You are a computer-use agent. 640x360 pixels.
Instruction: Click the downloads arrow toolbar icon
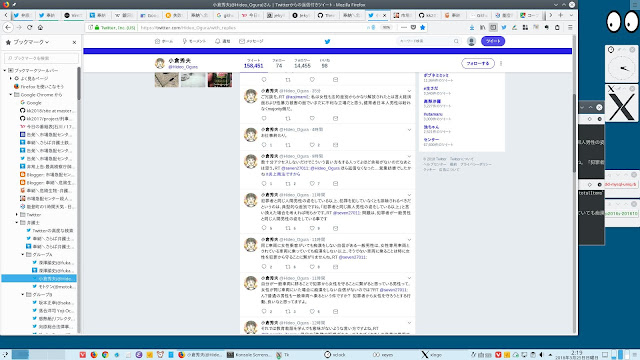pyautogui.click(x=472, y=27)
